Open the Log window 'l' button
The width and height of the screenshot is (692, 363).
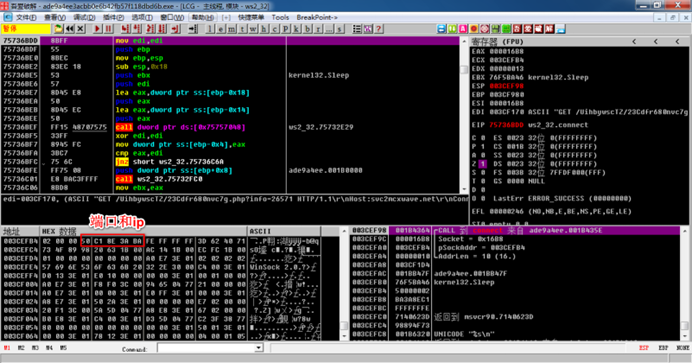(x=210, y=29)
